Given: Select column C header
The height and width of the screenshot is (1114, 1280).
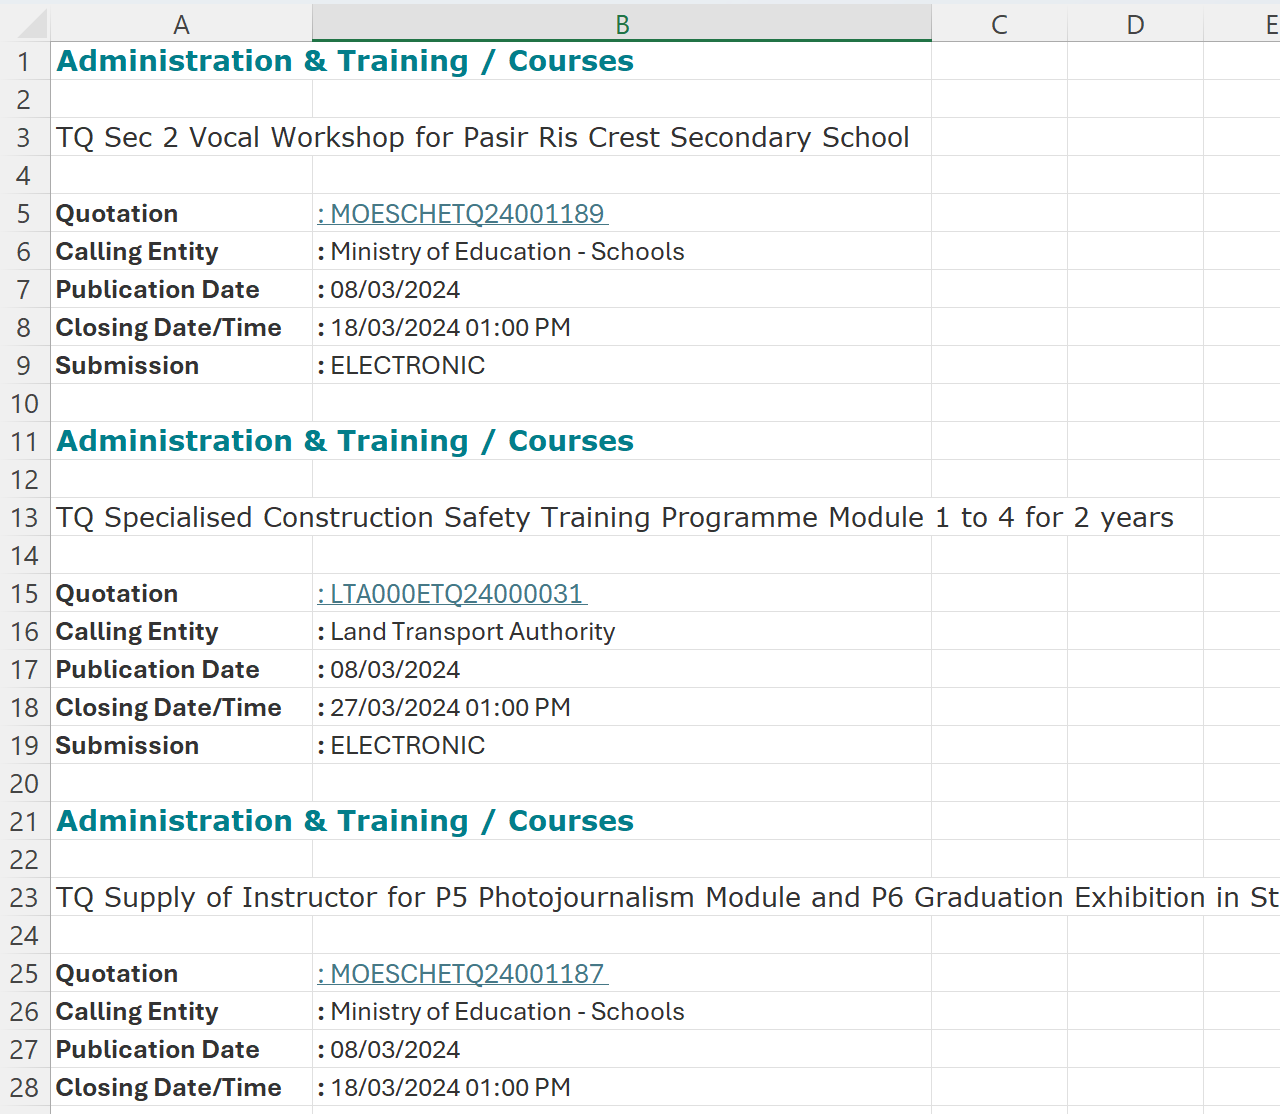Looking at the screenshot, I should 999,22.
